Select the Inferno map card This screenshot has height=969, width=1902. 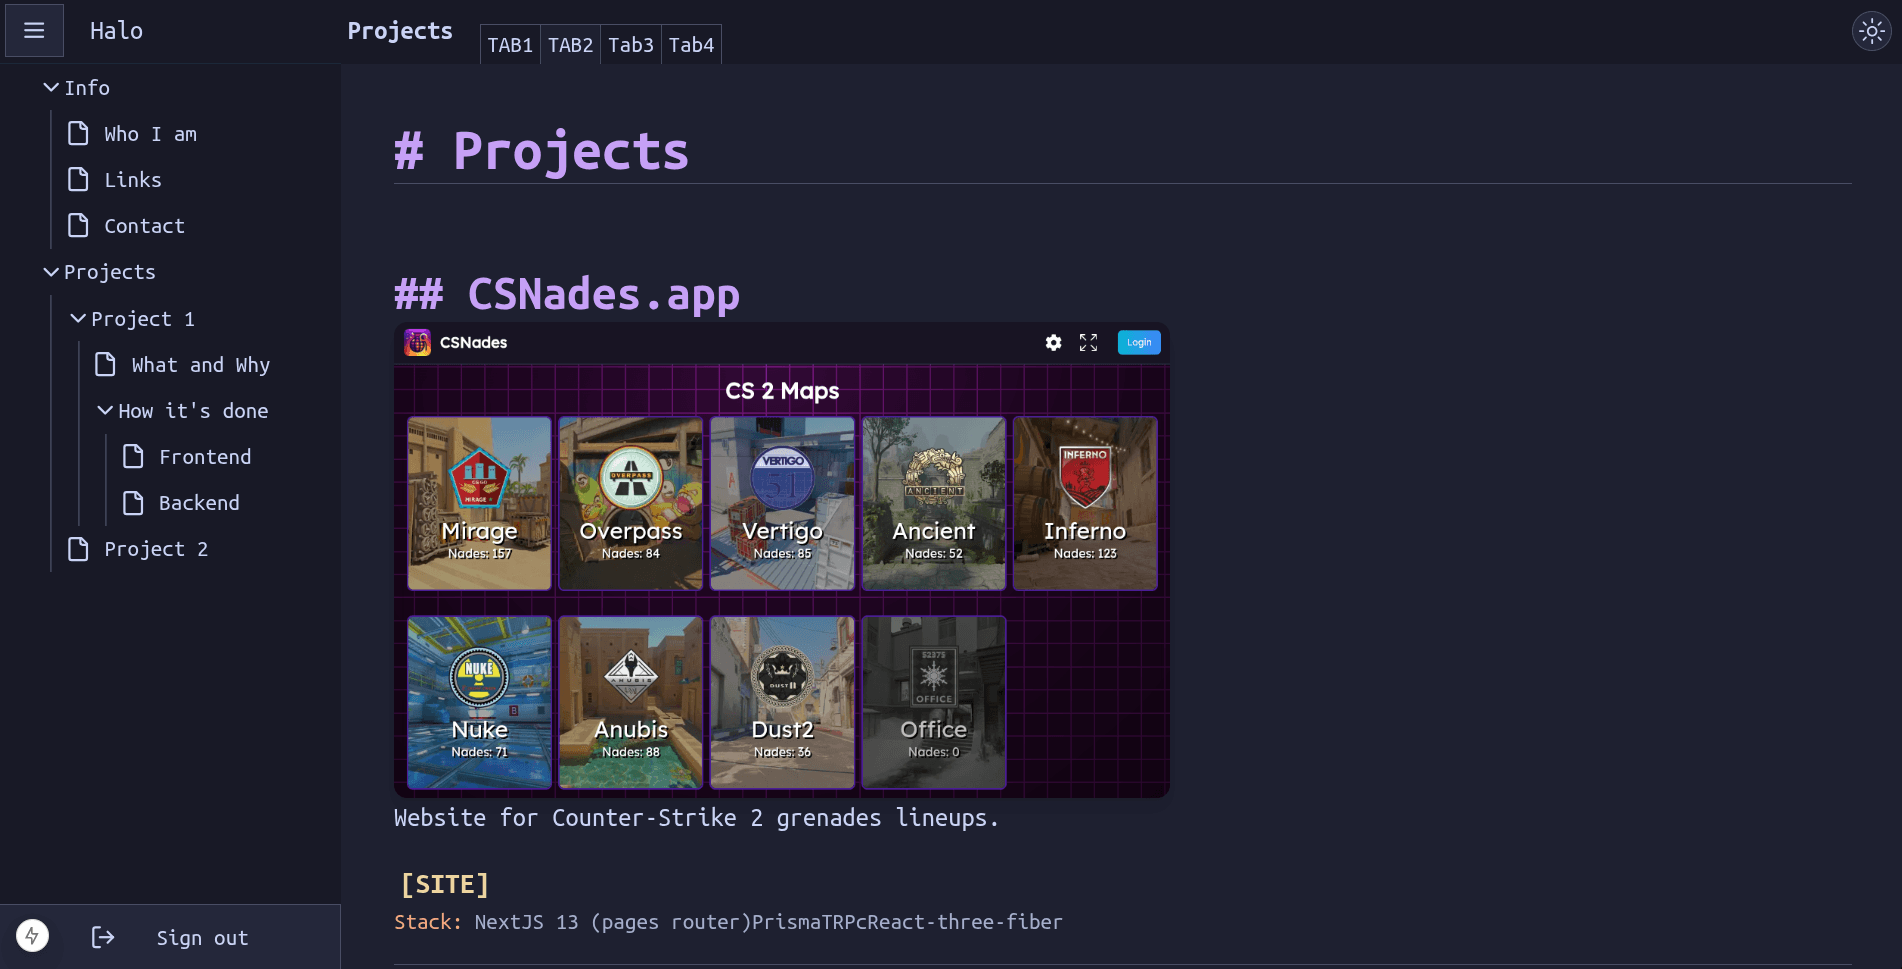(x=1085, y=503)
